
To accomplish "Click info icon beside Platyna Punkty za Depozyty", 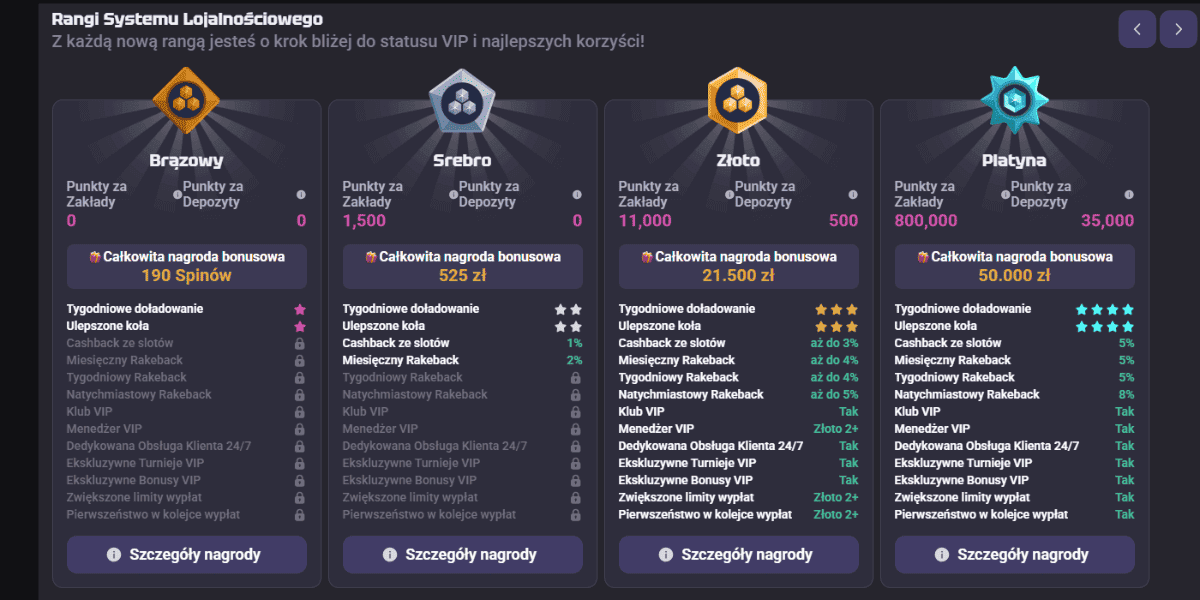I will (1129, 195).
